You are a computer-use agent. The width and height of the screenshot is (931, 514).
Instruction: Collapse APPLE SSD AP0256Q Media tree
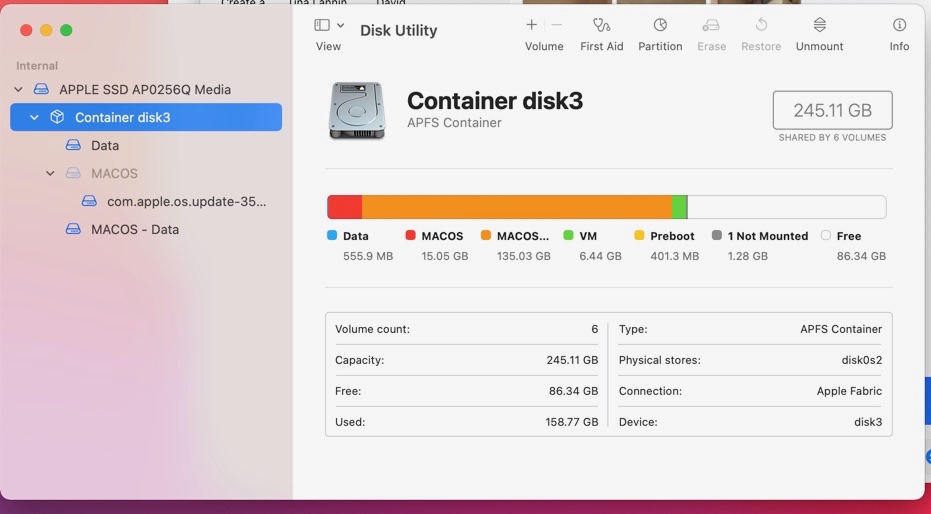click(18, 90)
